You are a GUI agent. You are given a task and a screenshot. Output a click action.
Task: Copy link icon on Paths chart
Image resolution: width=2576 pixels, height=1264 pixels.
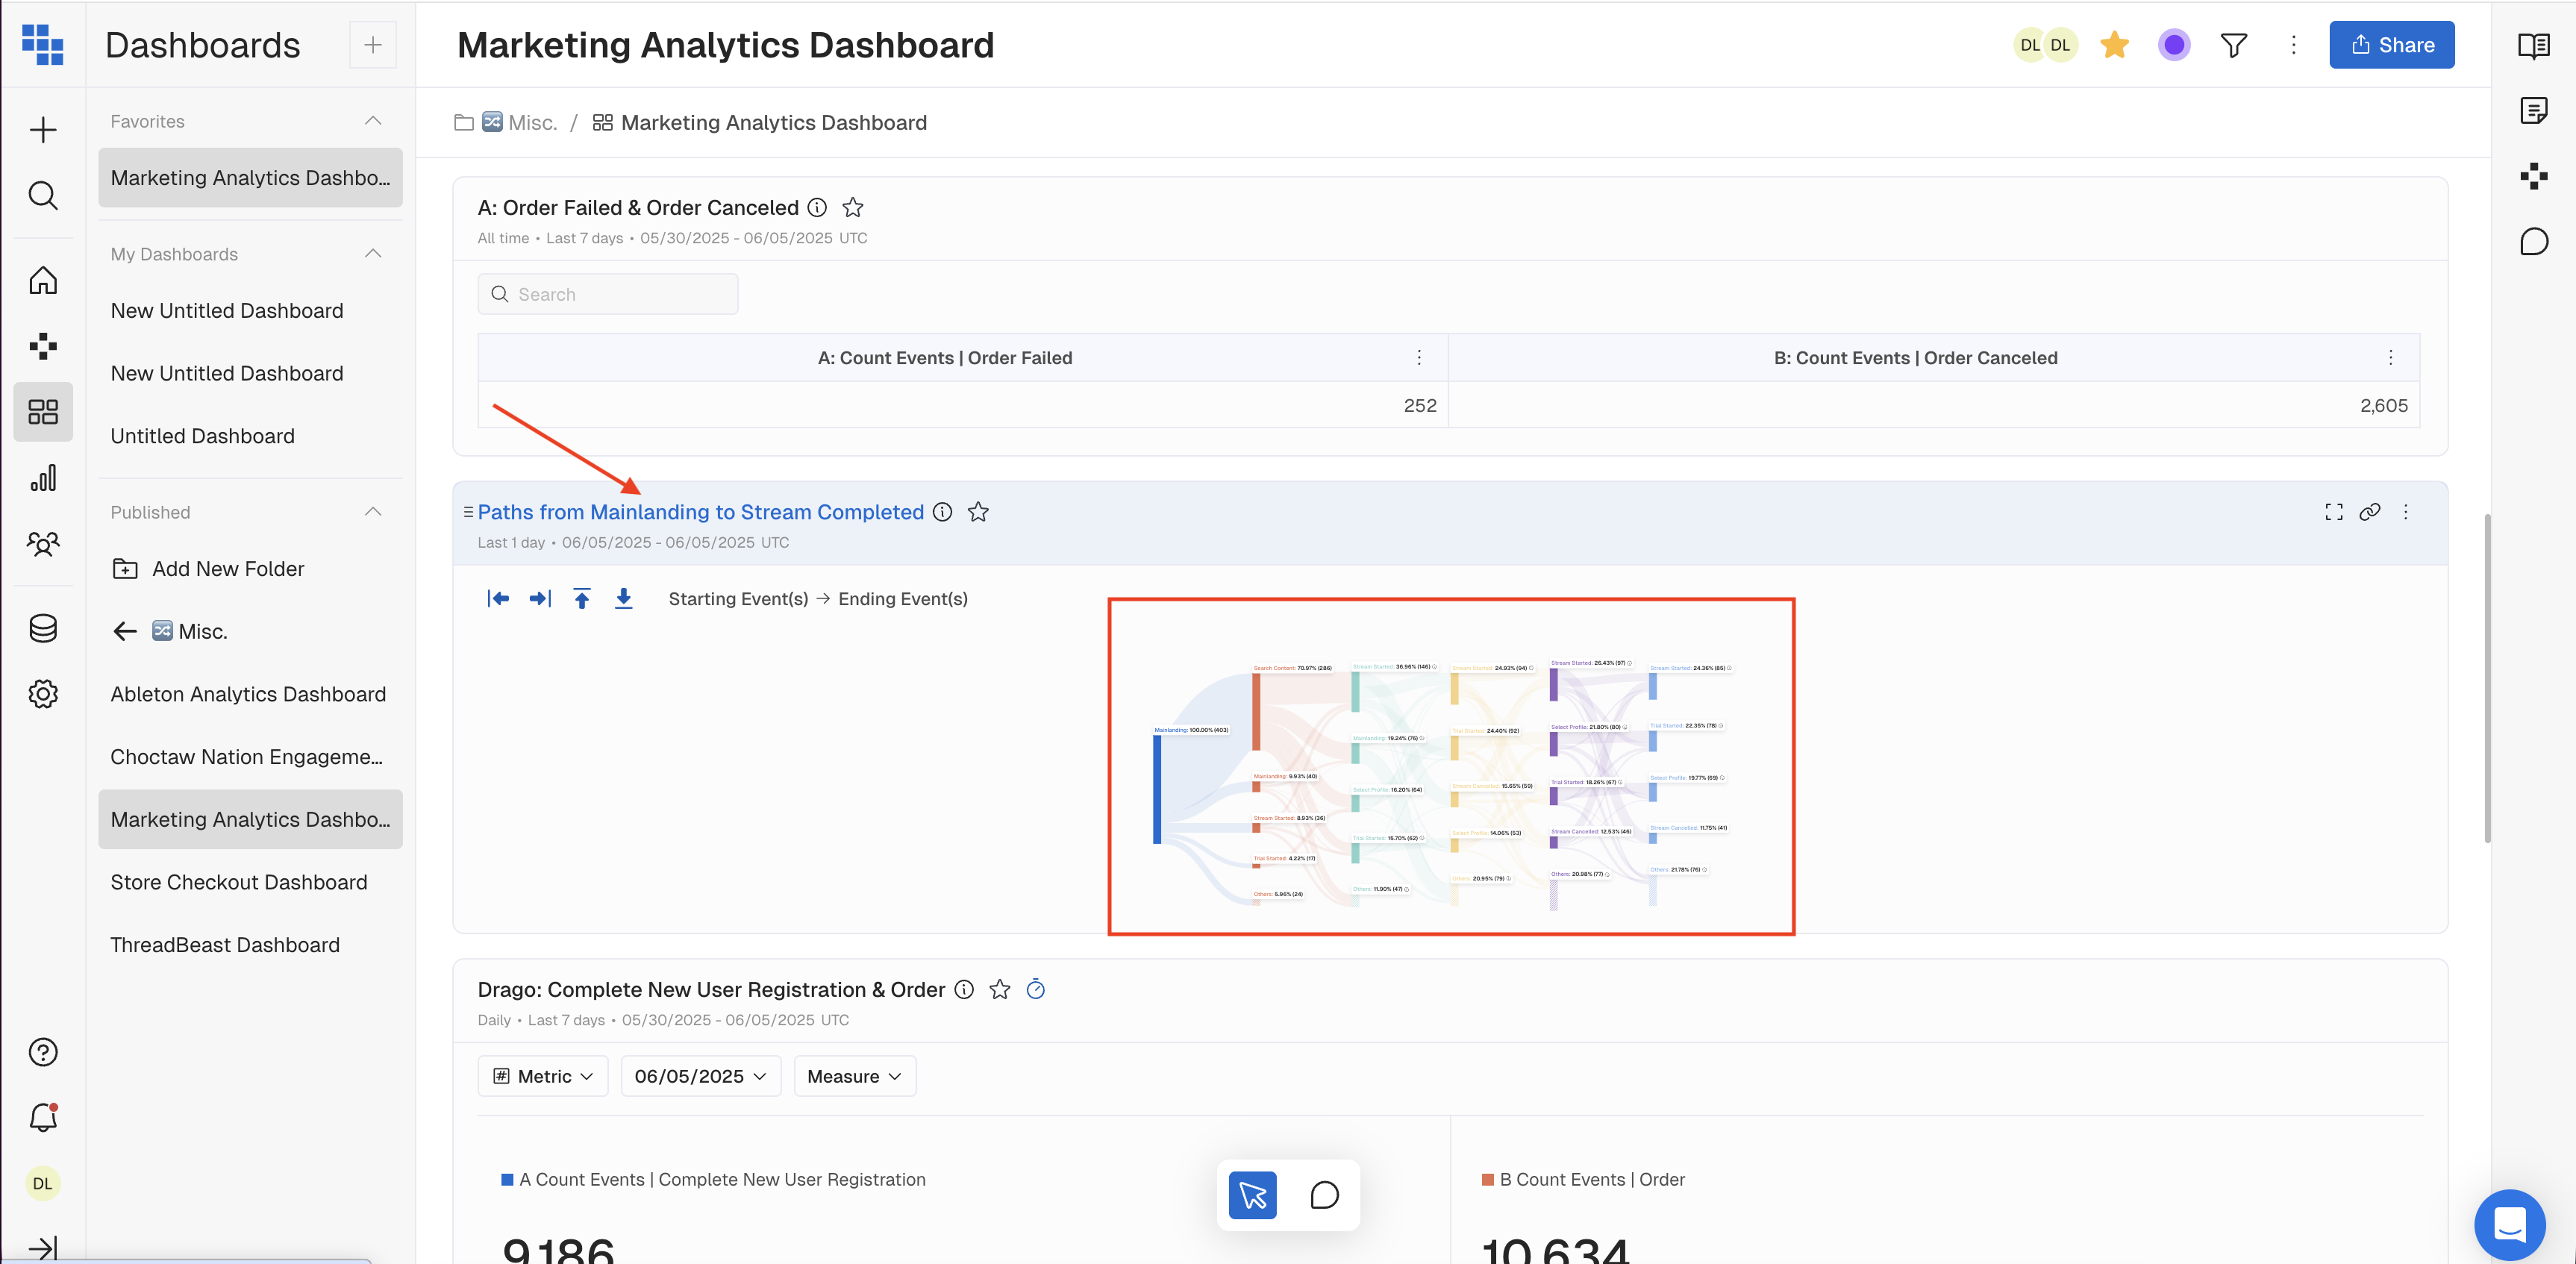point(2369,512)
